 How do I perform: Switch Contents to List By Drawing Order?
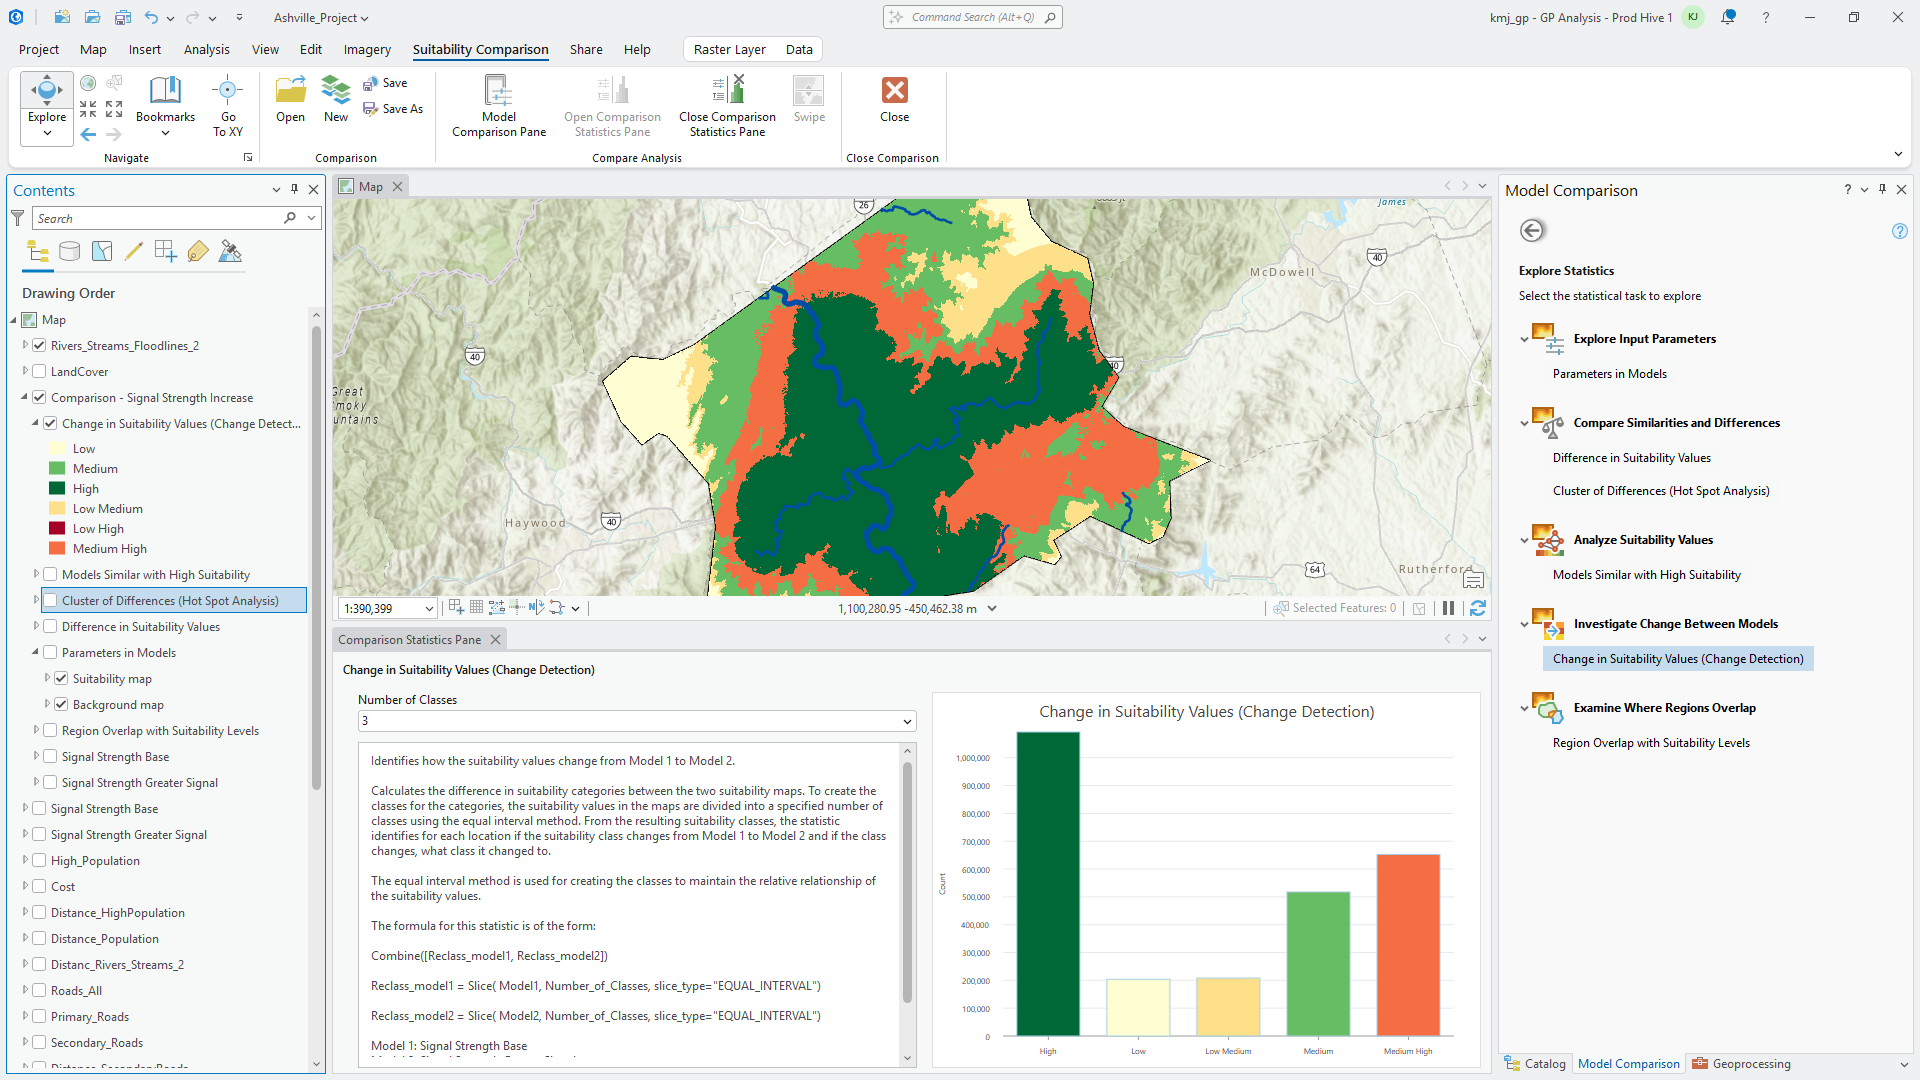pyautogui.click(x=38, y=252)
